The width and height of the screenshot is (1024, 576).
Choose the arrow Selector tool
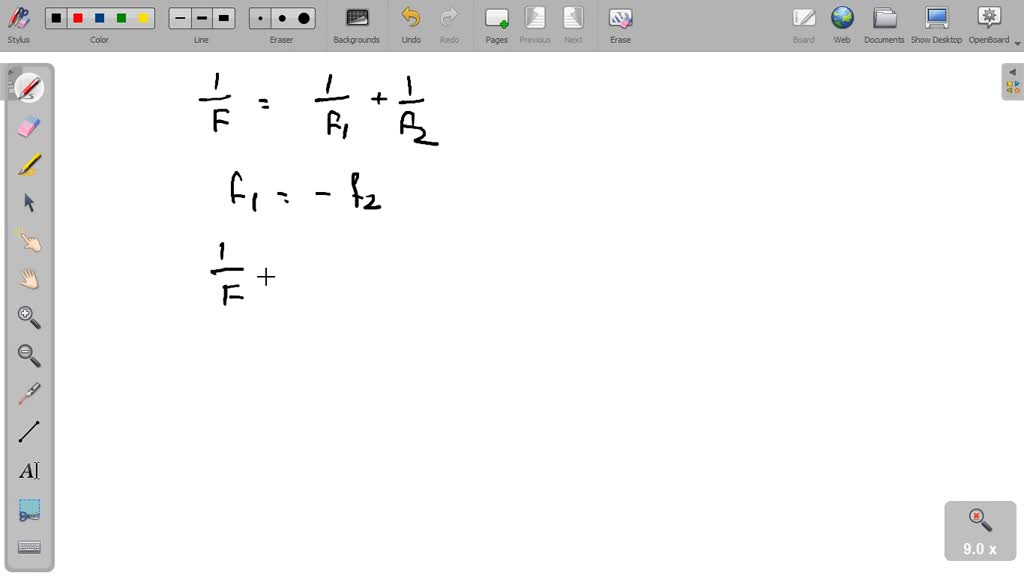[29, 202]
